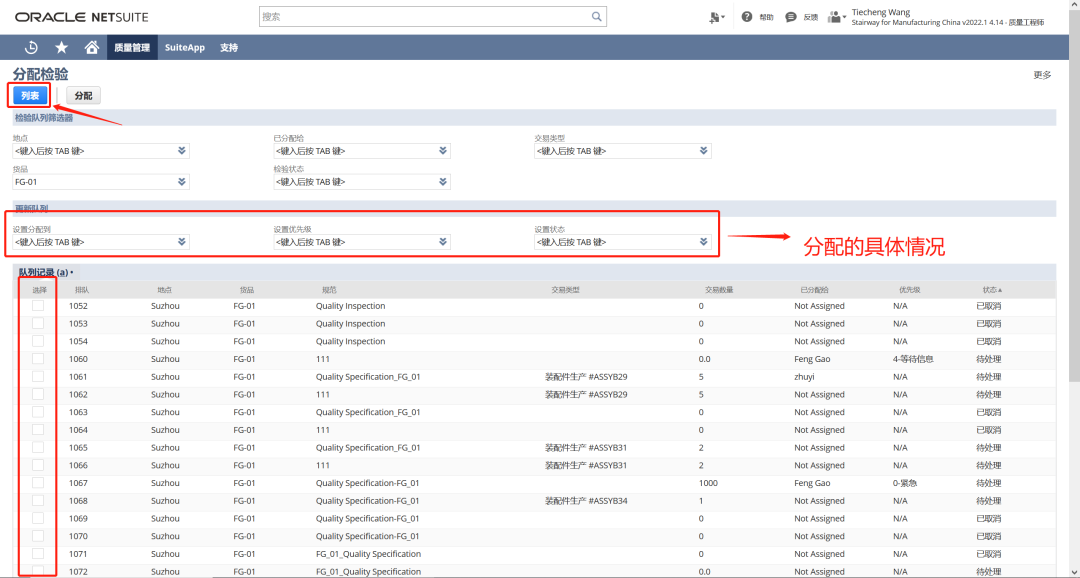
Task: Open the 质量管理 menu
Action: click(x=132, y=48)
